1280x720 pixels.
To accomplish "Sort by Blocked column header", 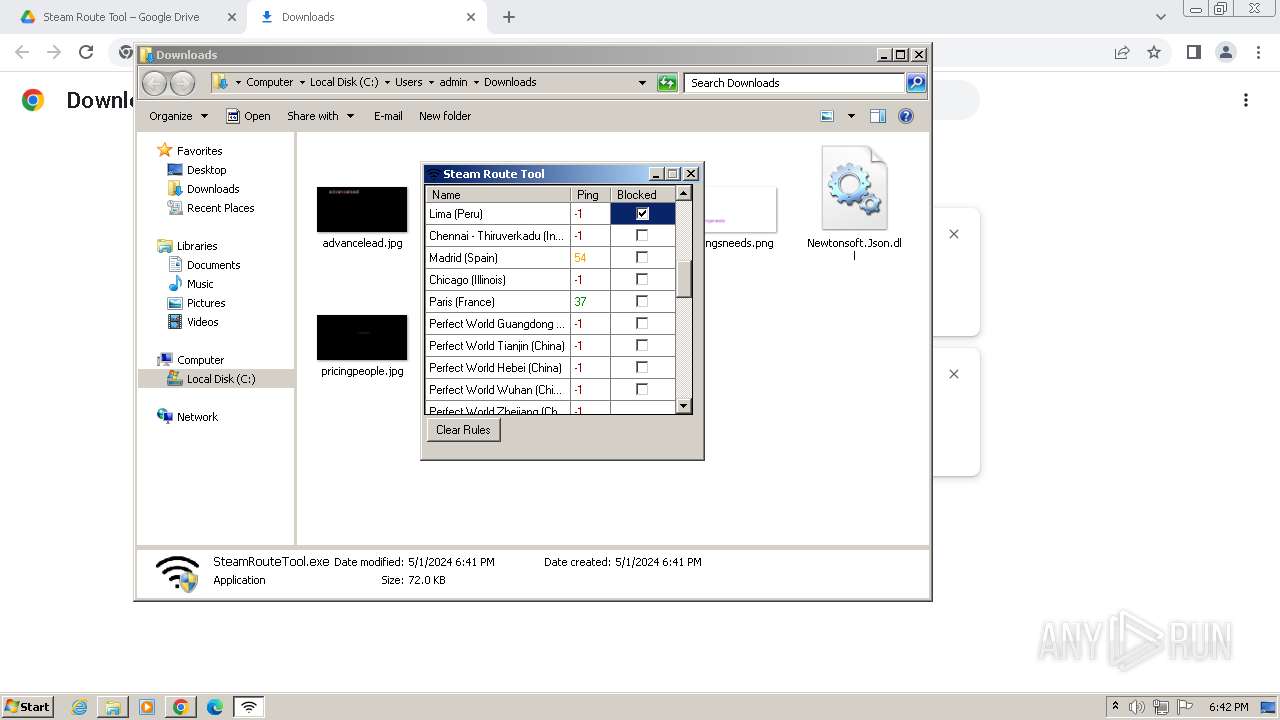I will (x=642, y=194).
